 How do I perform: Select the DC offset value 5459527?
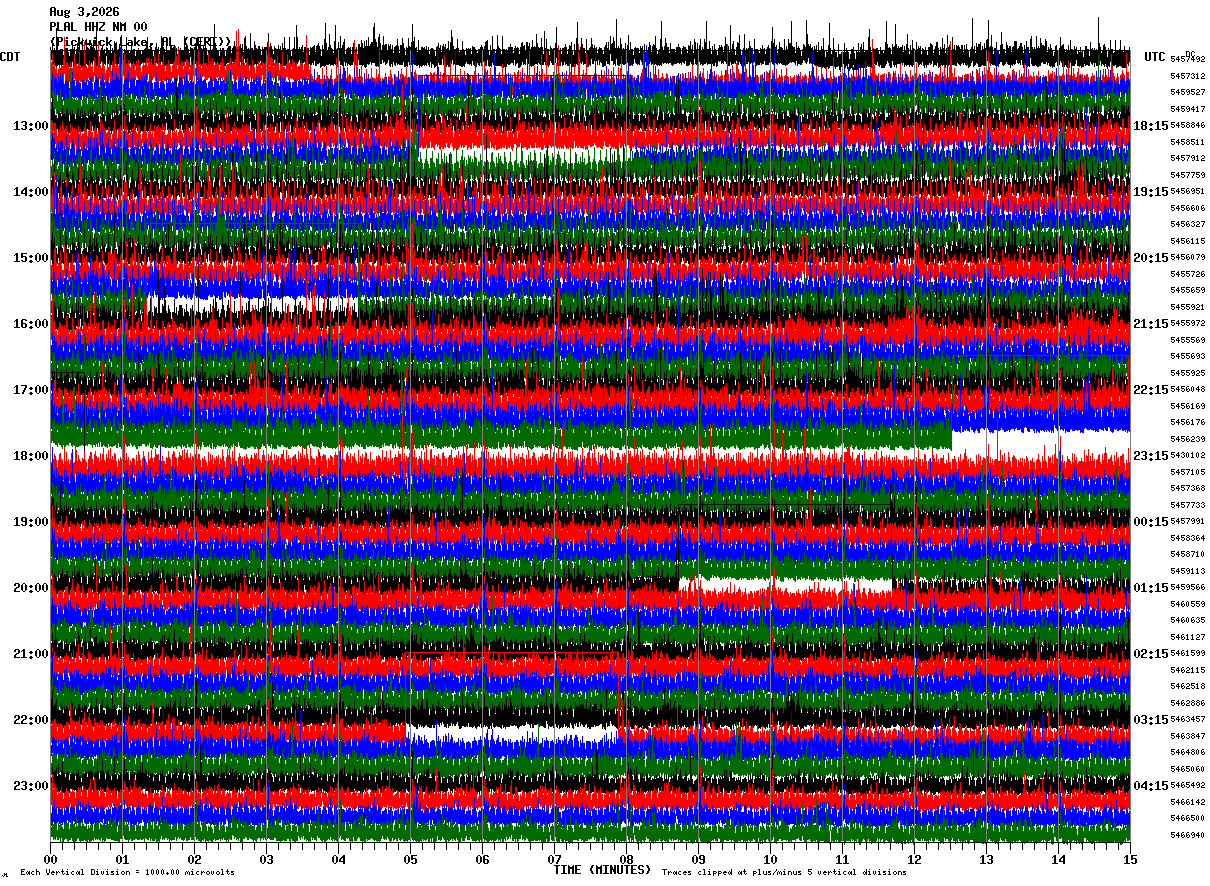pyautogui.click(x=1187, y=92)
